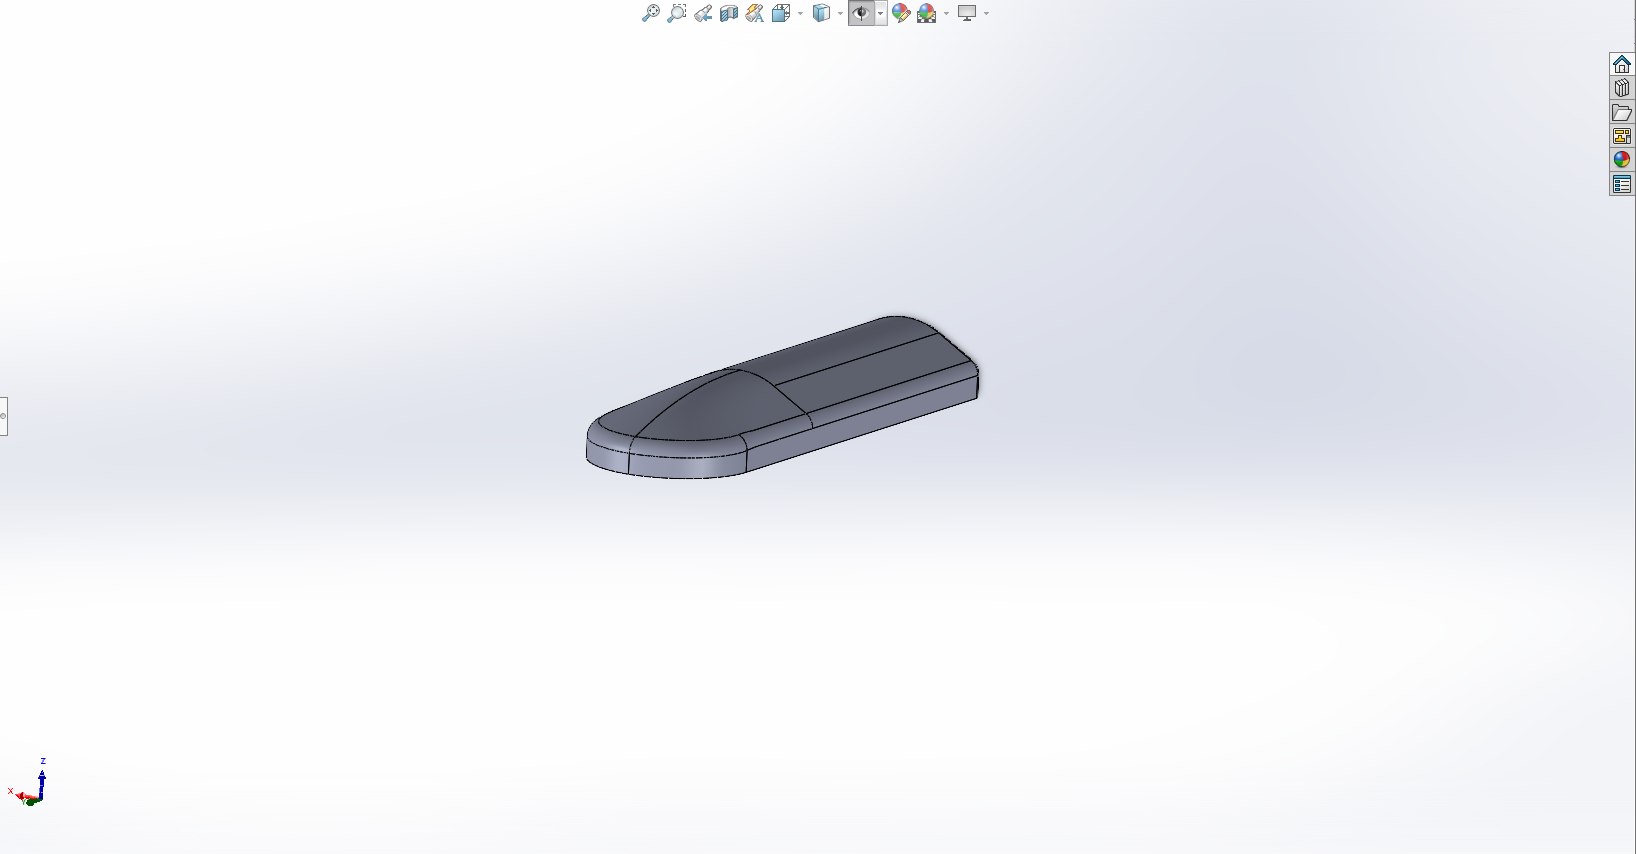Toggle Hide/Show Items eye button
This screenshot has height=854, width=1636.
click(861, 13)
